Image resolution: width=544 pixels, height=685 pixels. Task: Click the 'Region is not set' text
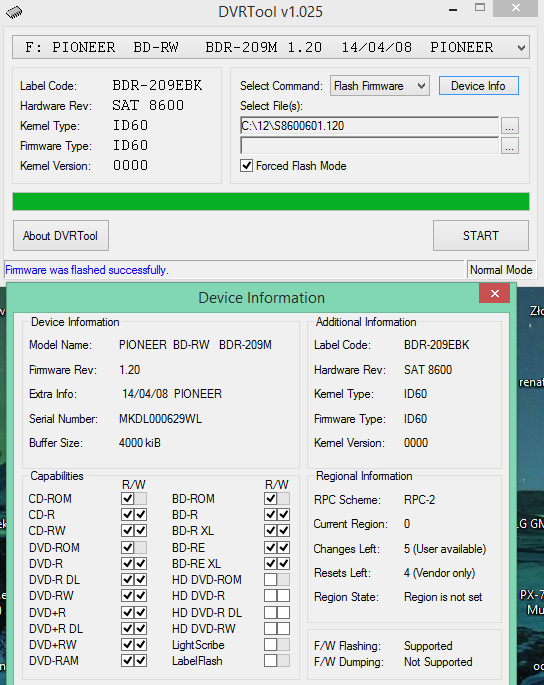click(x=443, y=597)
